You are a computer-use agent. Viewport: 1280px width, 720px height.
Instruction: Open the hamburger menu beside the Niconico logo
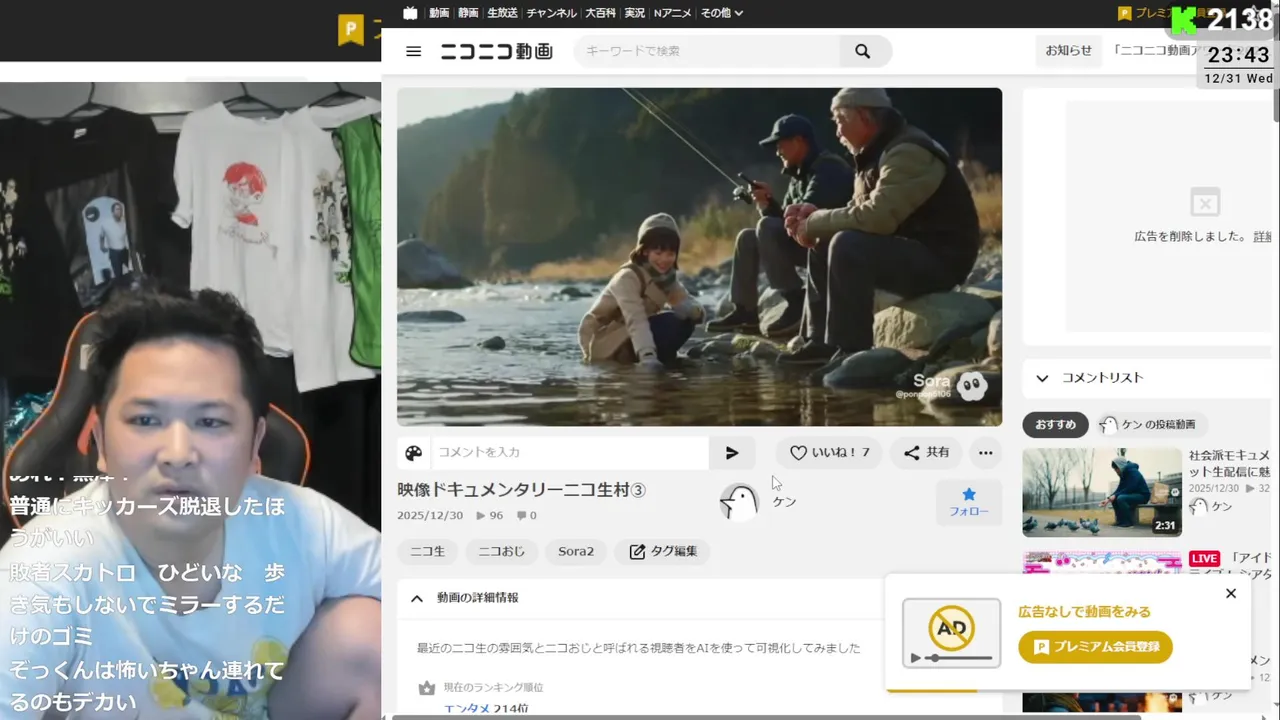(x=413, y=51)
